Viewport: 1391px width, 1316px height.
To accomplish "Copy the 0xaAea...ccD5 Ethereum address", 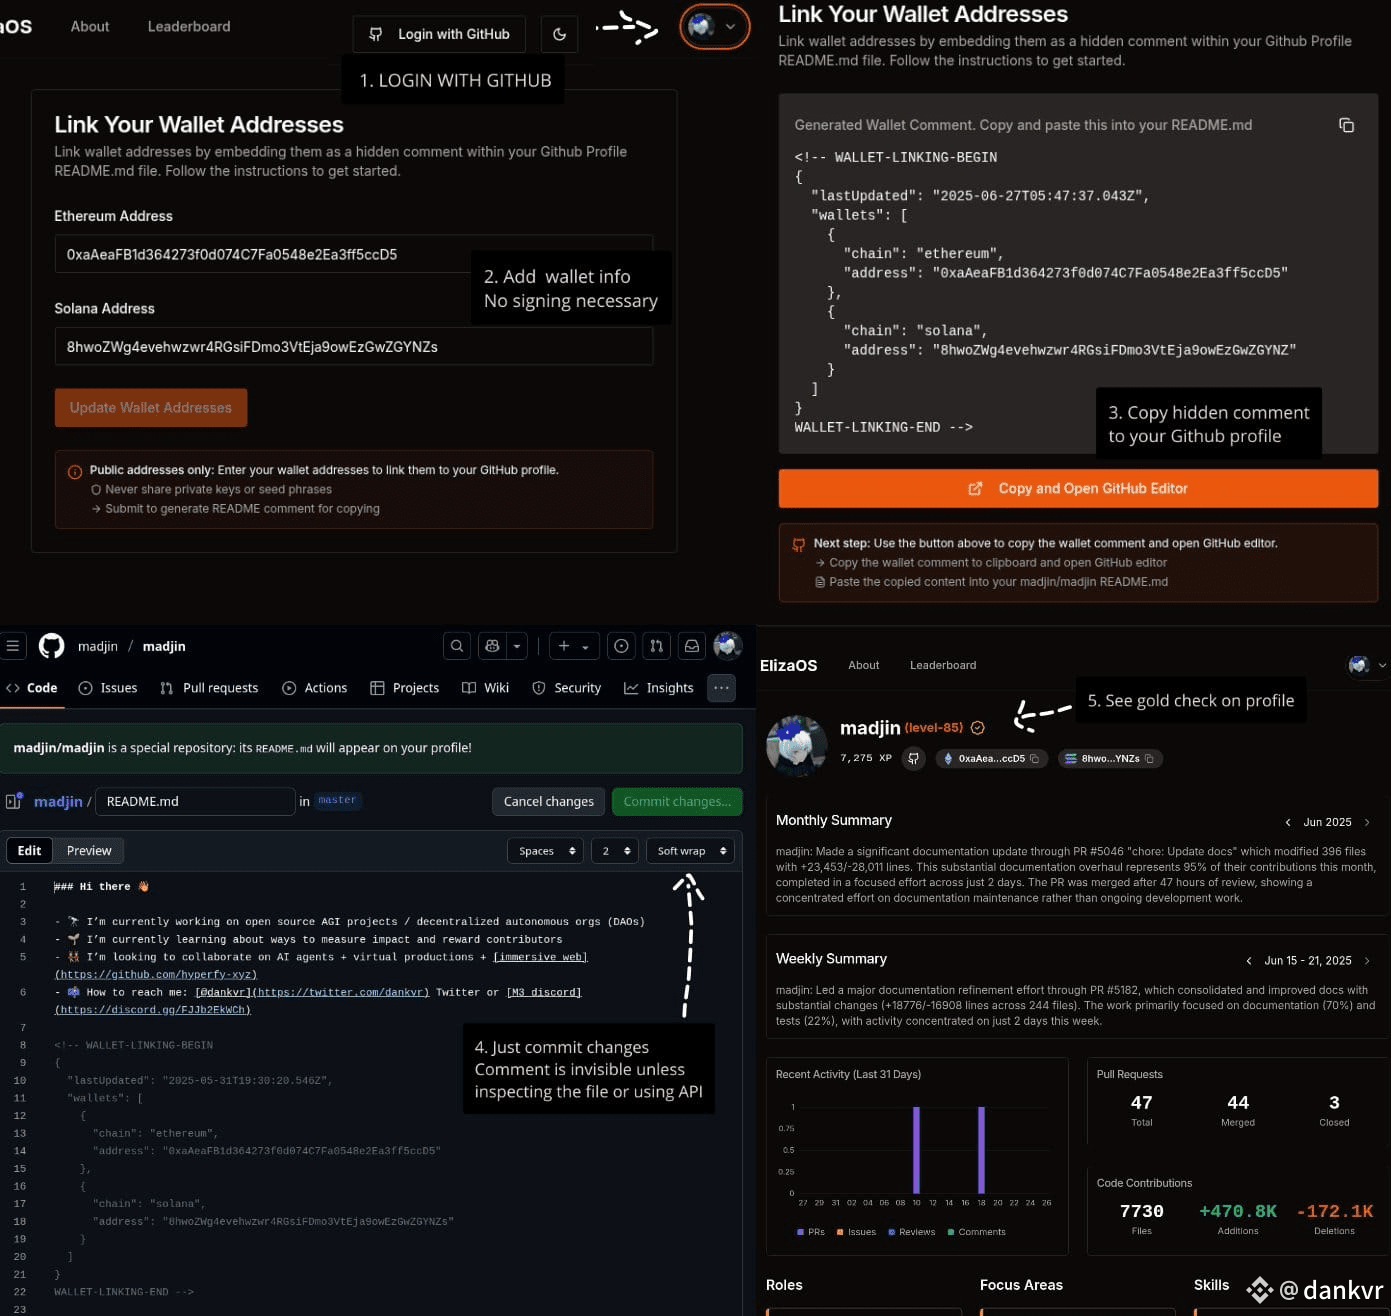I will coord(1035,759).
